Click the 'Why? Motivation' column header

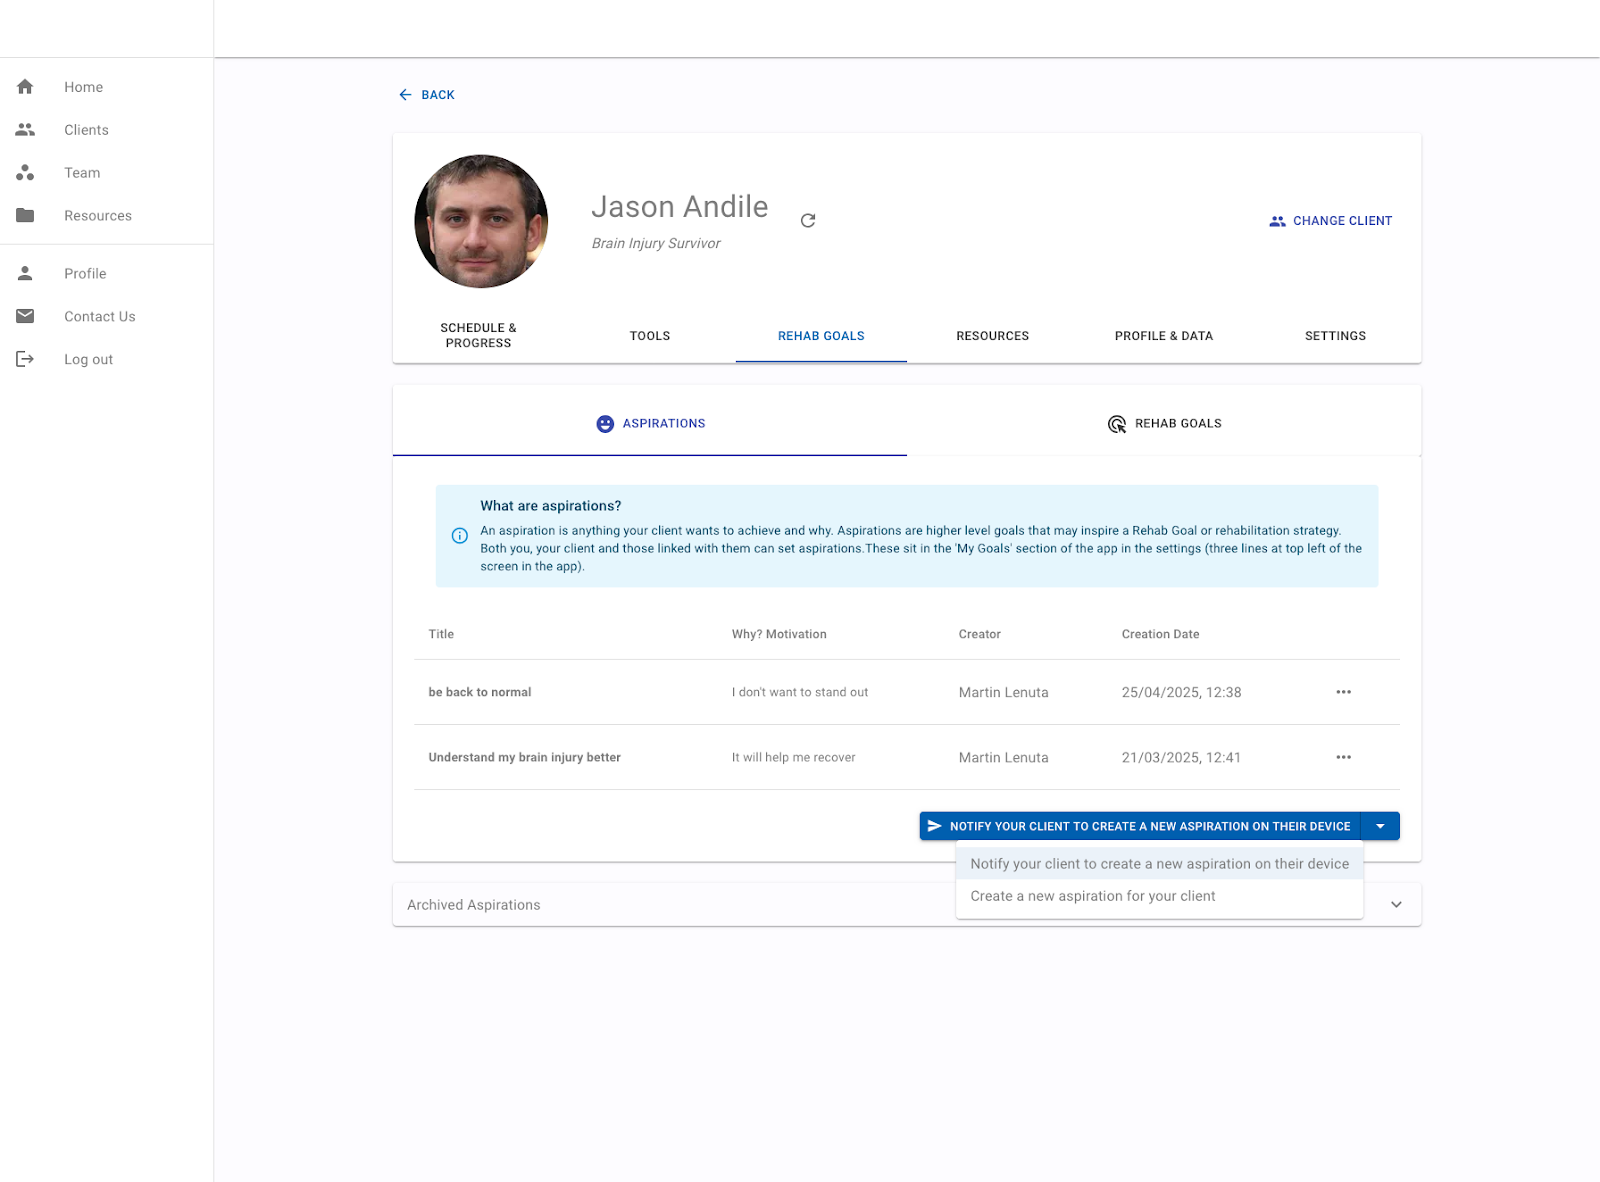pyautogui.click(x=779, y=634)
